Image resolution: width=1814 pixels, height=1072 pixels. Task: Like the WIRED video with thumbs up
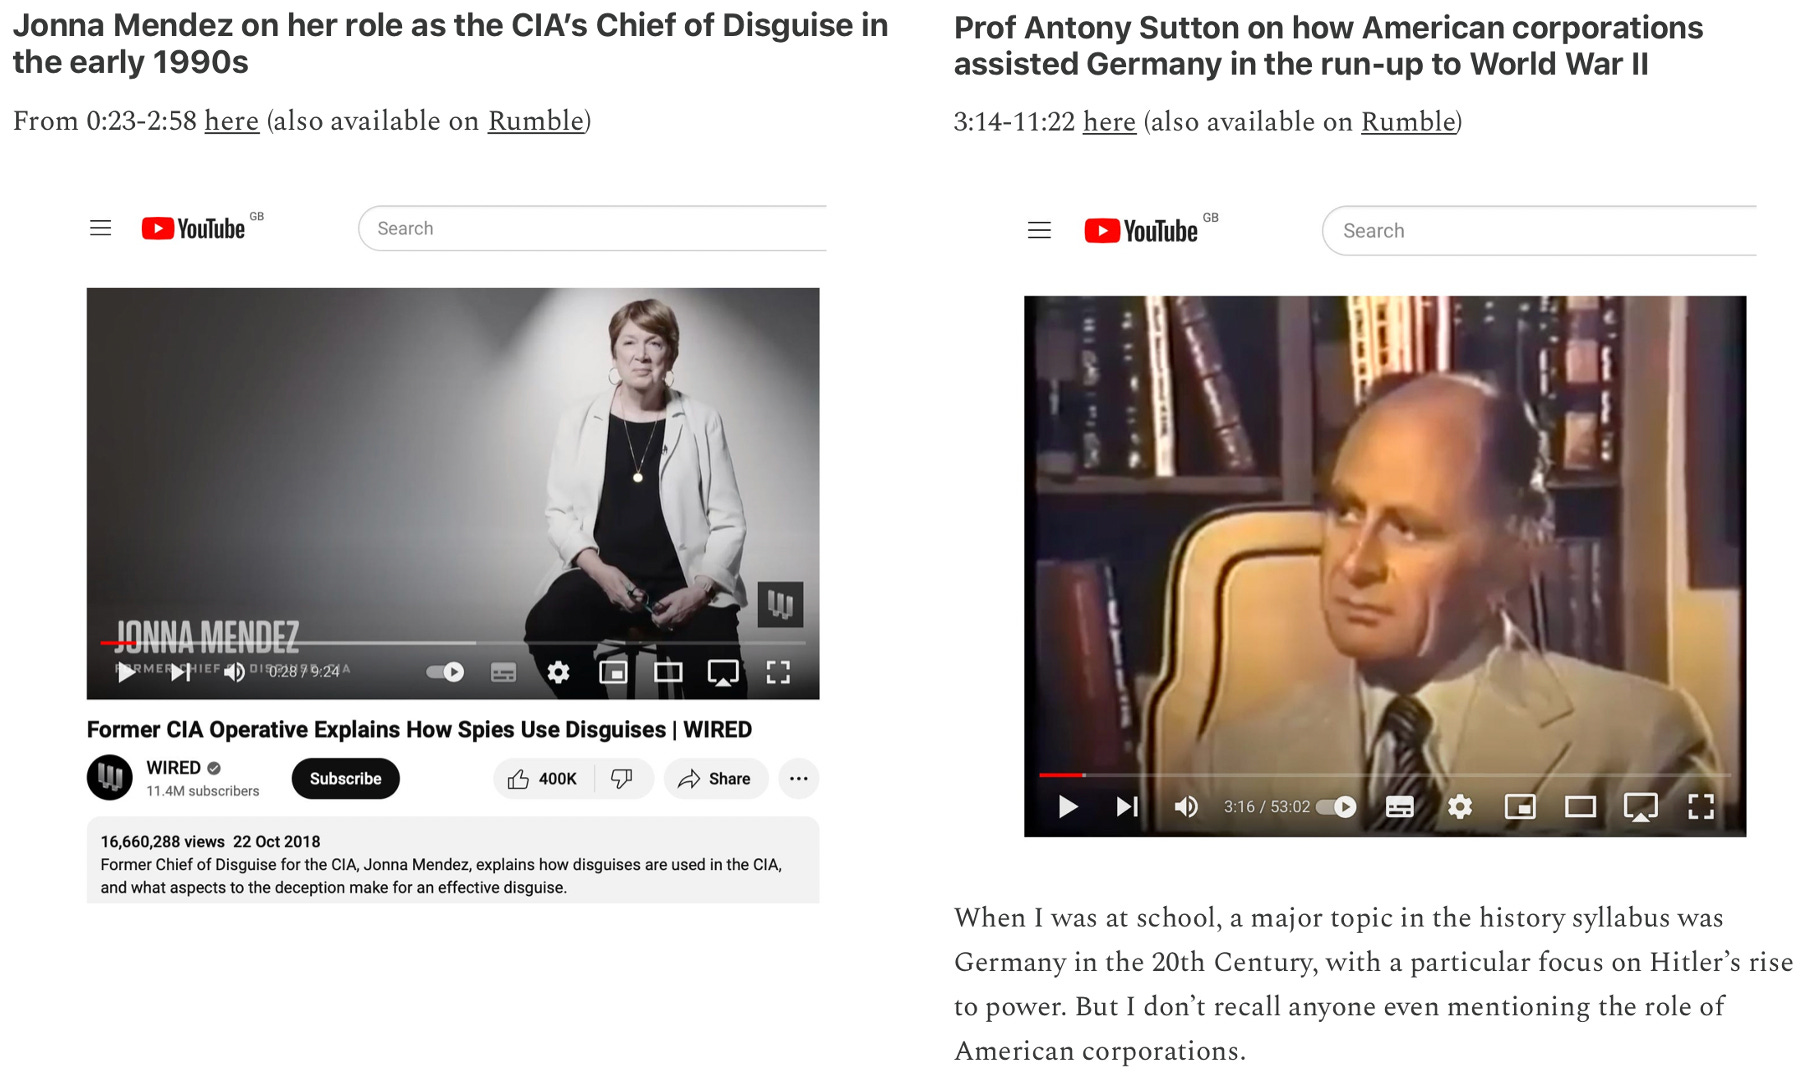click(x=543, y=779)
